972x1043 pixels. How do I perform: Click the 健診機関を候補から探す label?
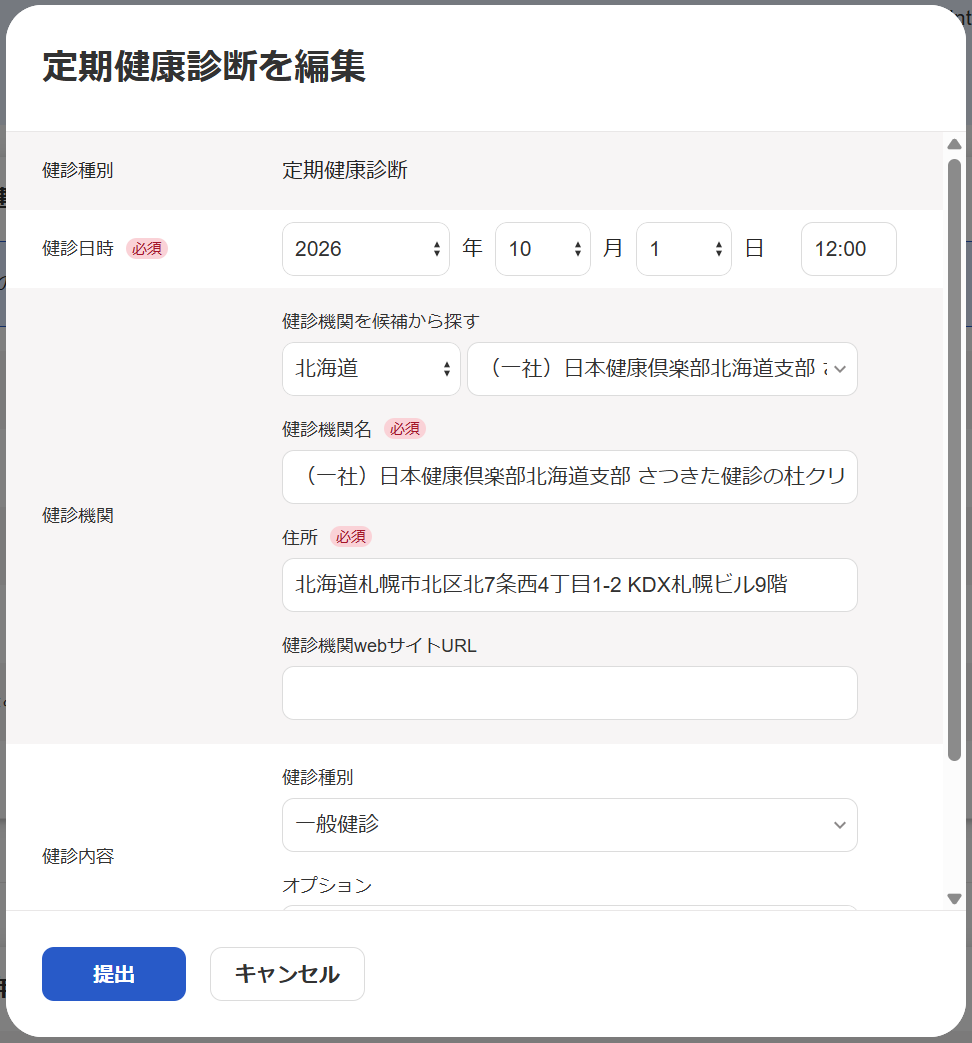(x=381, y=321)
